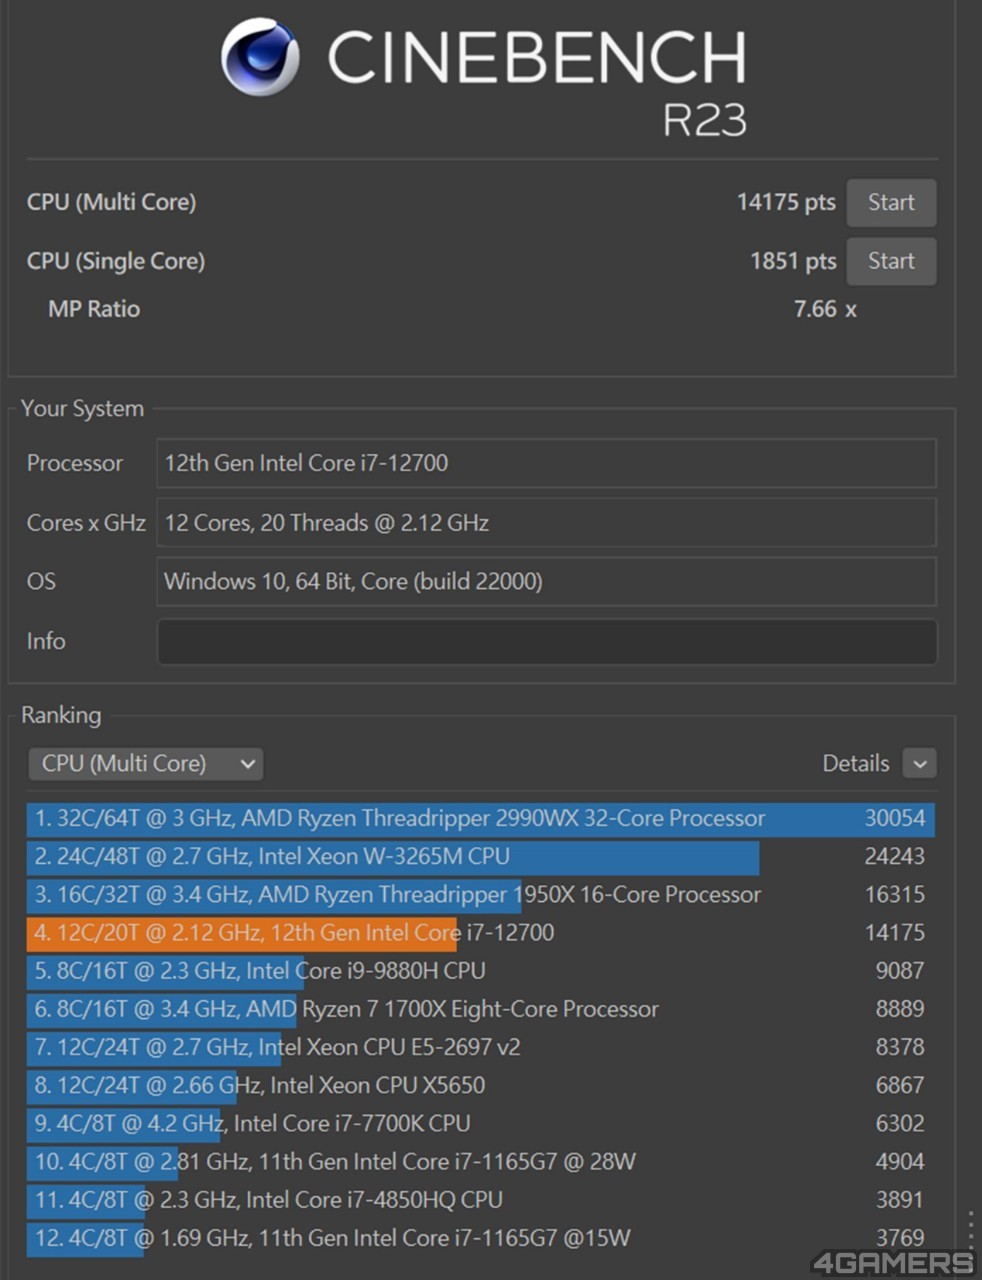
Task: Click the MP Ratio value 7.66 x
Action: 825,309
